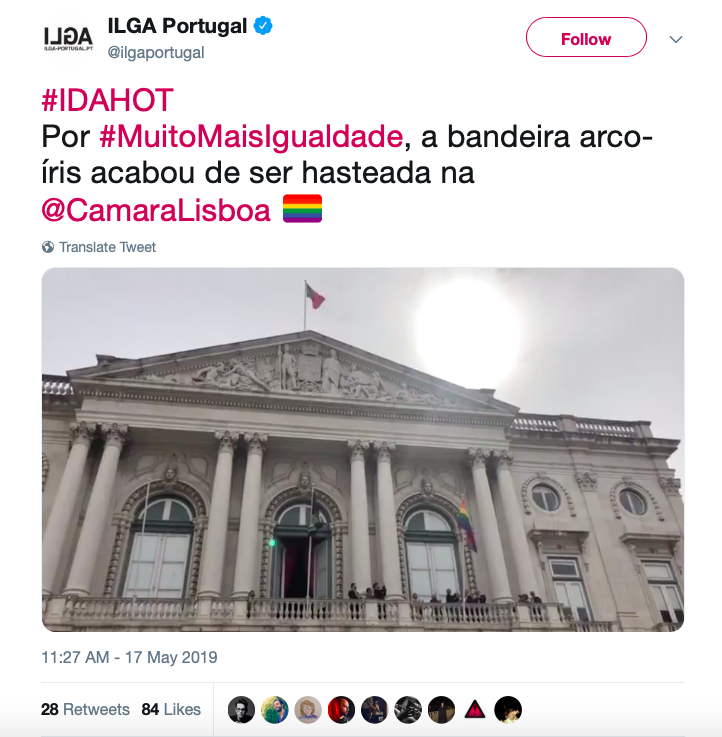Screen dimensions: 722x737
Task: Open the @ilgaportugal handle
Action: click(156, 53)
